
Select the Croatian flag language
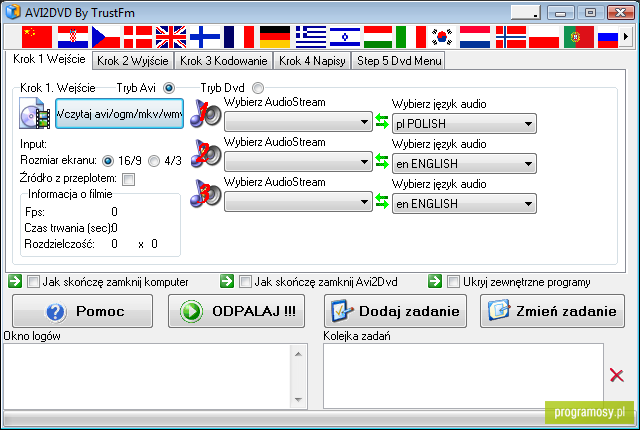click(x=73, y=37)
